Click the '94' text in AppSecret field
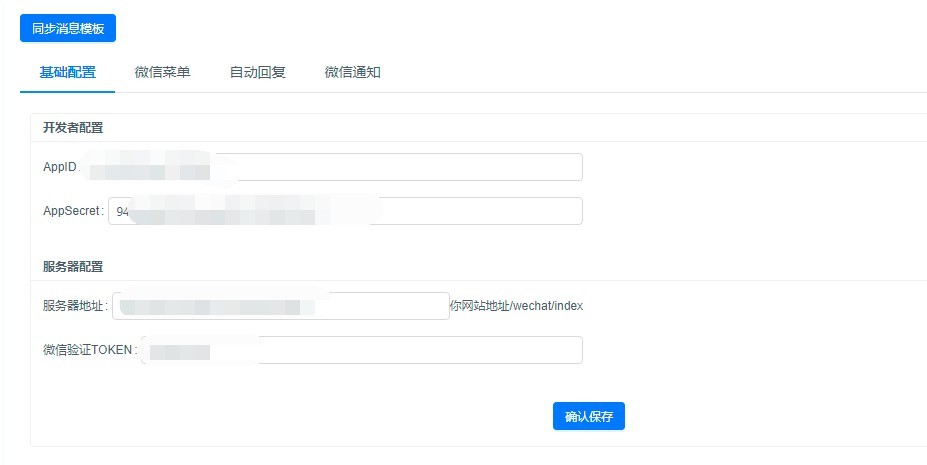This screenshot has height=465, width=927. point(123,212)
